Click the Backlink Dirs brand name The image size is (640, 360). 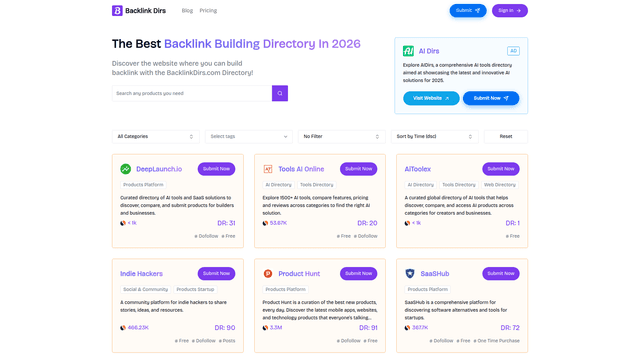(x=145, y=11)
